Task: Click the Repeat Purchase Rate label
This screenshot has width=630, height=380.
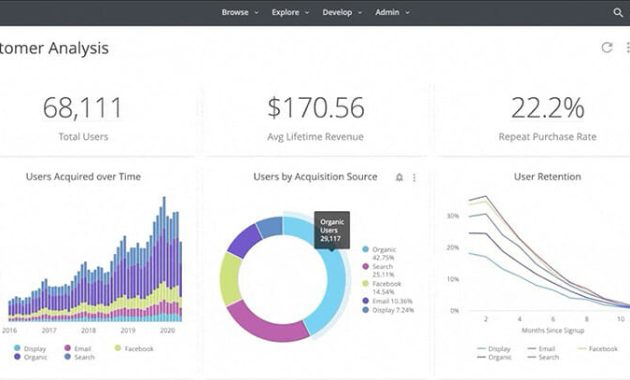Action: pos(547,137)
